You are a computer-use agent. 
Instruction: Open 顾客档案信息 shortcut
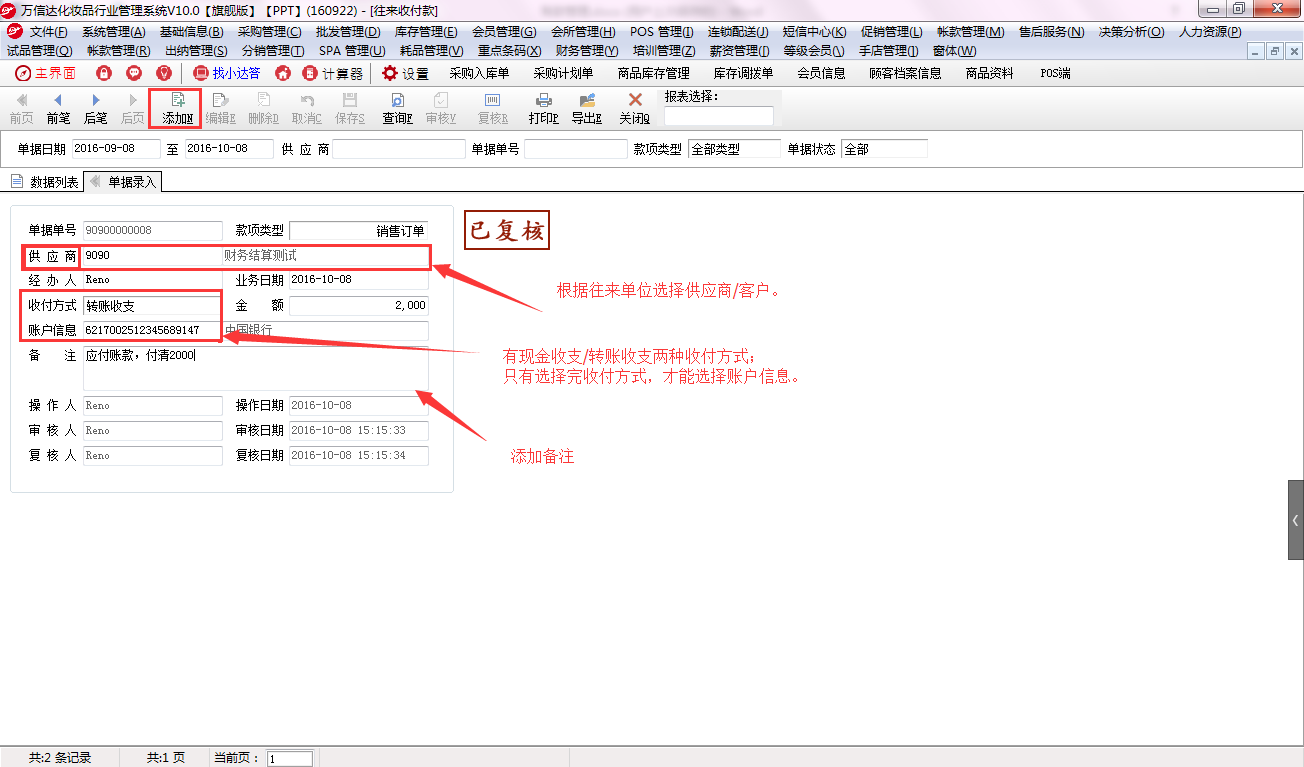click(x=905, y=73)
